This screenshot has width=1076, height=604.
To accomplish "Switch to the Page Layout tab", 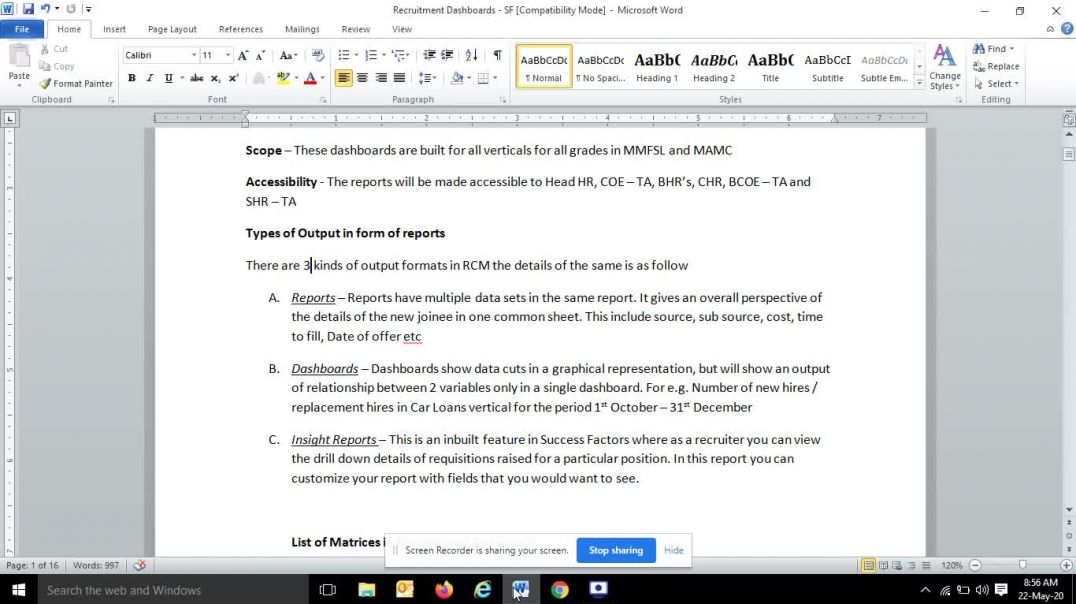I will (x=172, y=29).
